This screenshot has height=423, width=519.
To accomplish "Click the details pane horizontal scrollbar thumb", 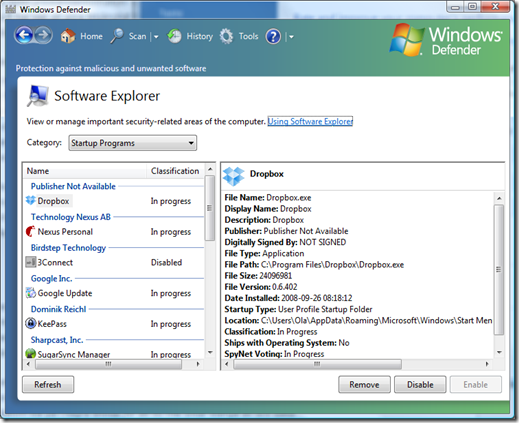I will pos(317,364).
